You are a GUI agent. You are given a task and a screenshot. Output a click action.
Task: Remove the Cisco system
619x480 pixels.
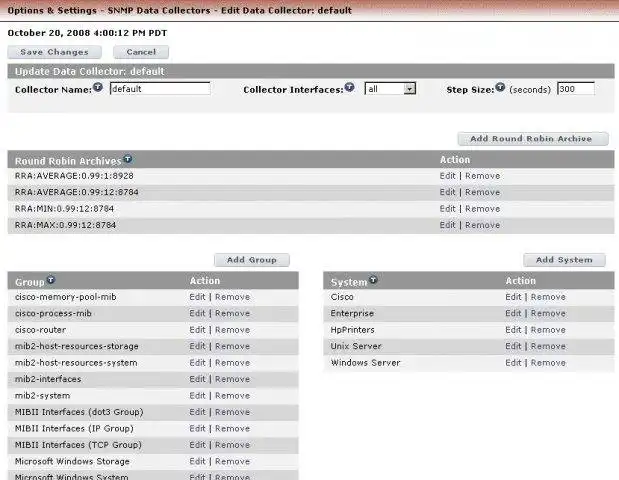pos(548,297)
